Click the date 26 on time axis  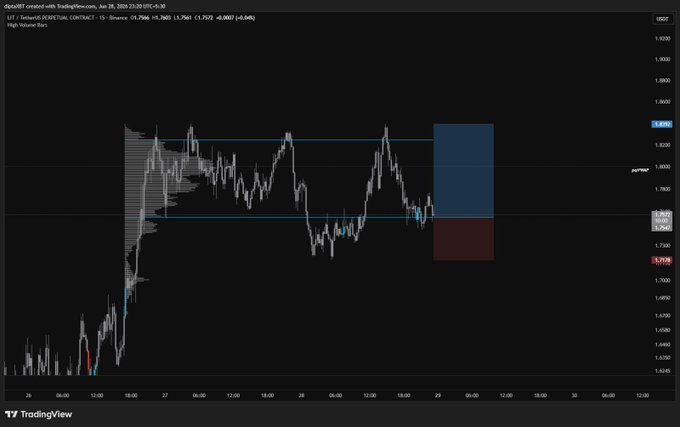point(29,395)
